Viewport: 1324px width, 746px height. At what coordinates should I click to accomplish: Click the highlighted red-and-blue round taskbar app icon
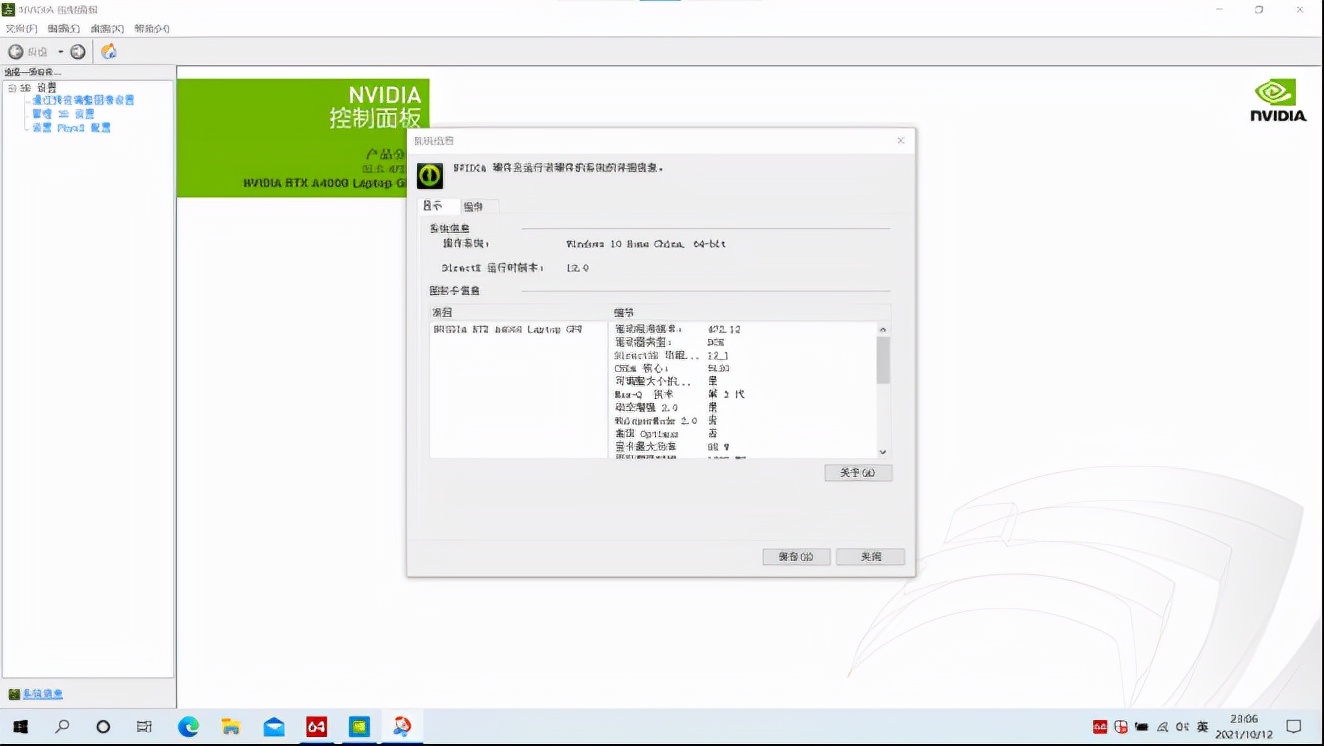point(402,727)
